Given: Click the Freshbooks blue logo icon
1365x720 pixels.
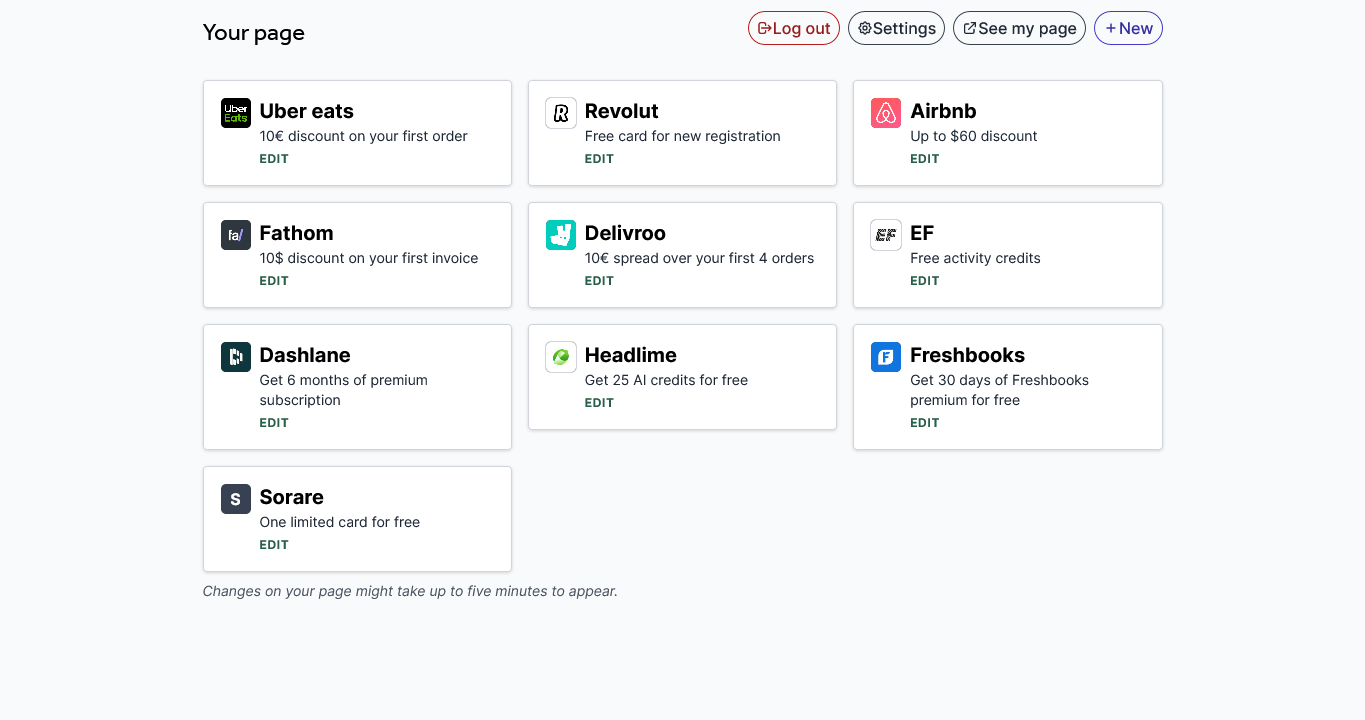Looking at the screenshot, I should pyautogui.click(x=886, y=357).
